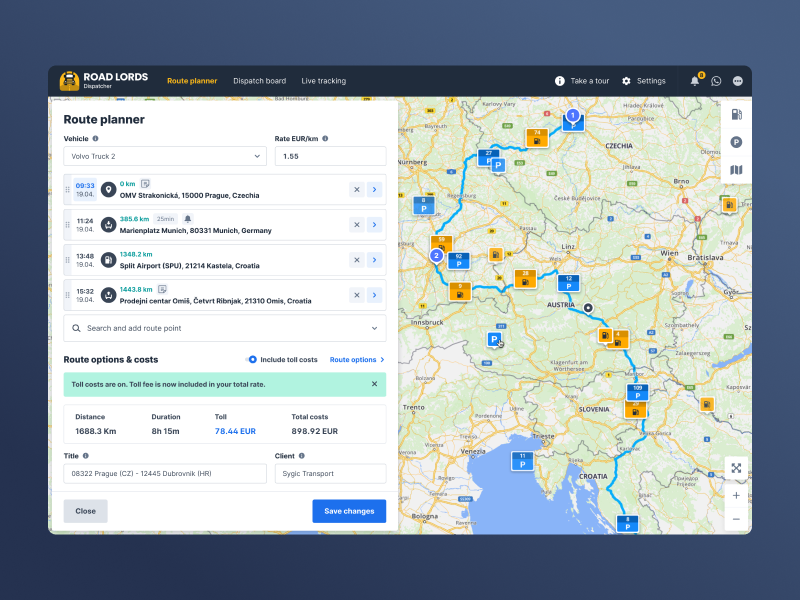Viewport: 800px width, 600px height.
Task: Click Take a tour link
Action: coord(582,81)
